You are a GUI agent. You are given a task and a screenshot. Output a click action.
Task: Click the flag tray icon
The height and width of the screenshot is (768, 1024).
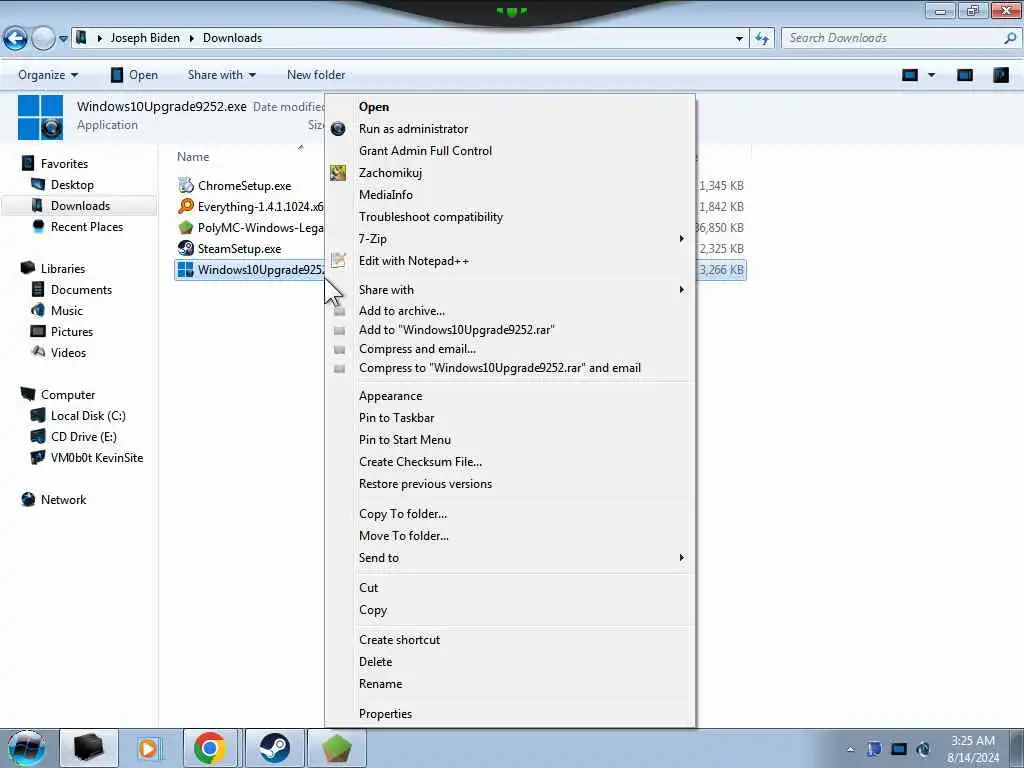point(874,749)
